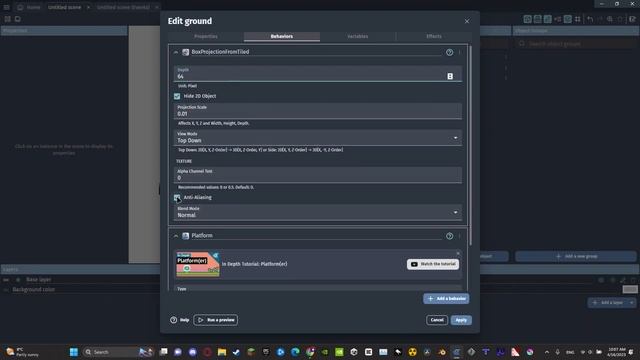Open the dropdown arrow beside Add a layer
Screen dimensions: 640x360
[x=632, y=302]
